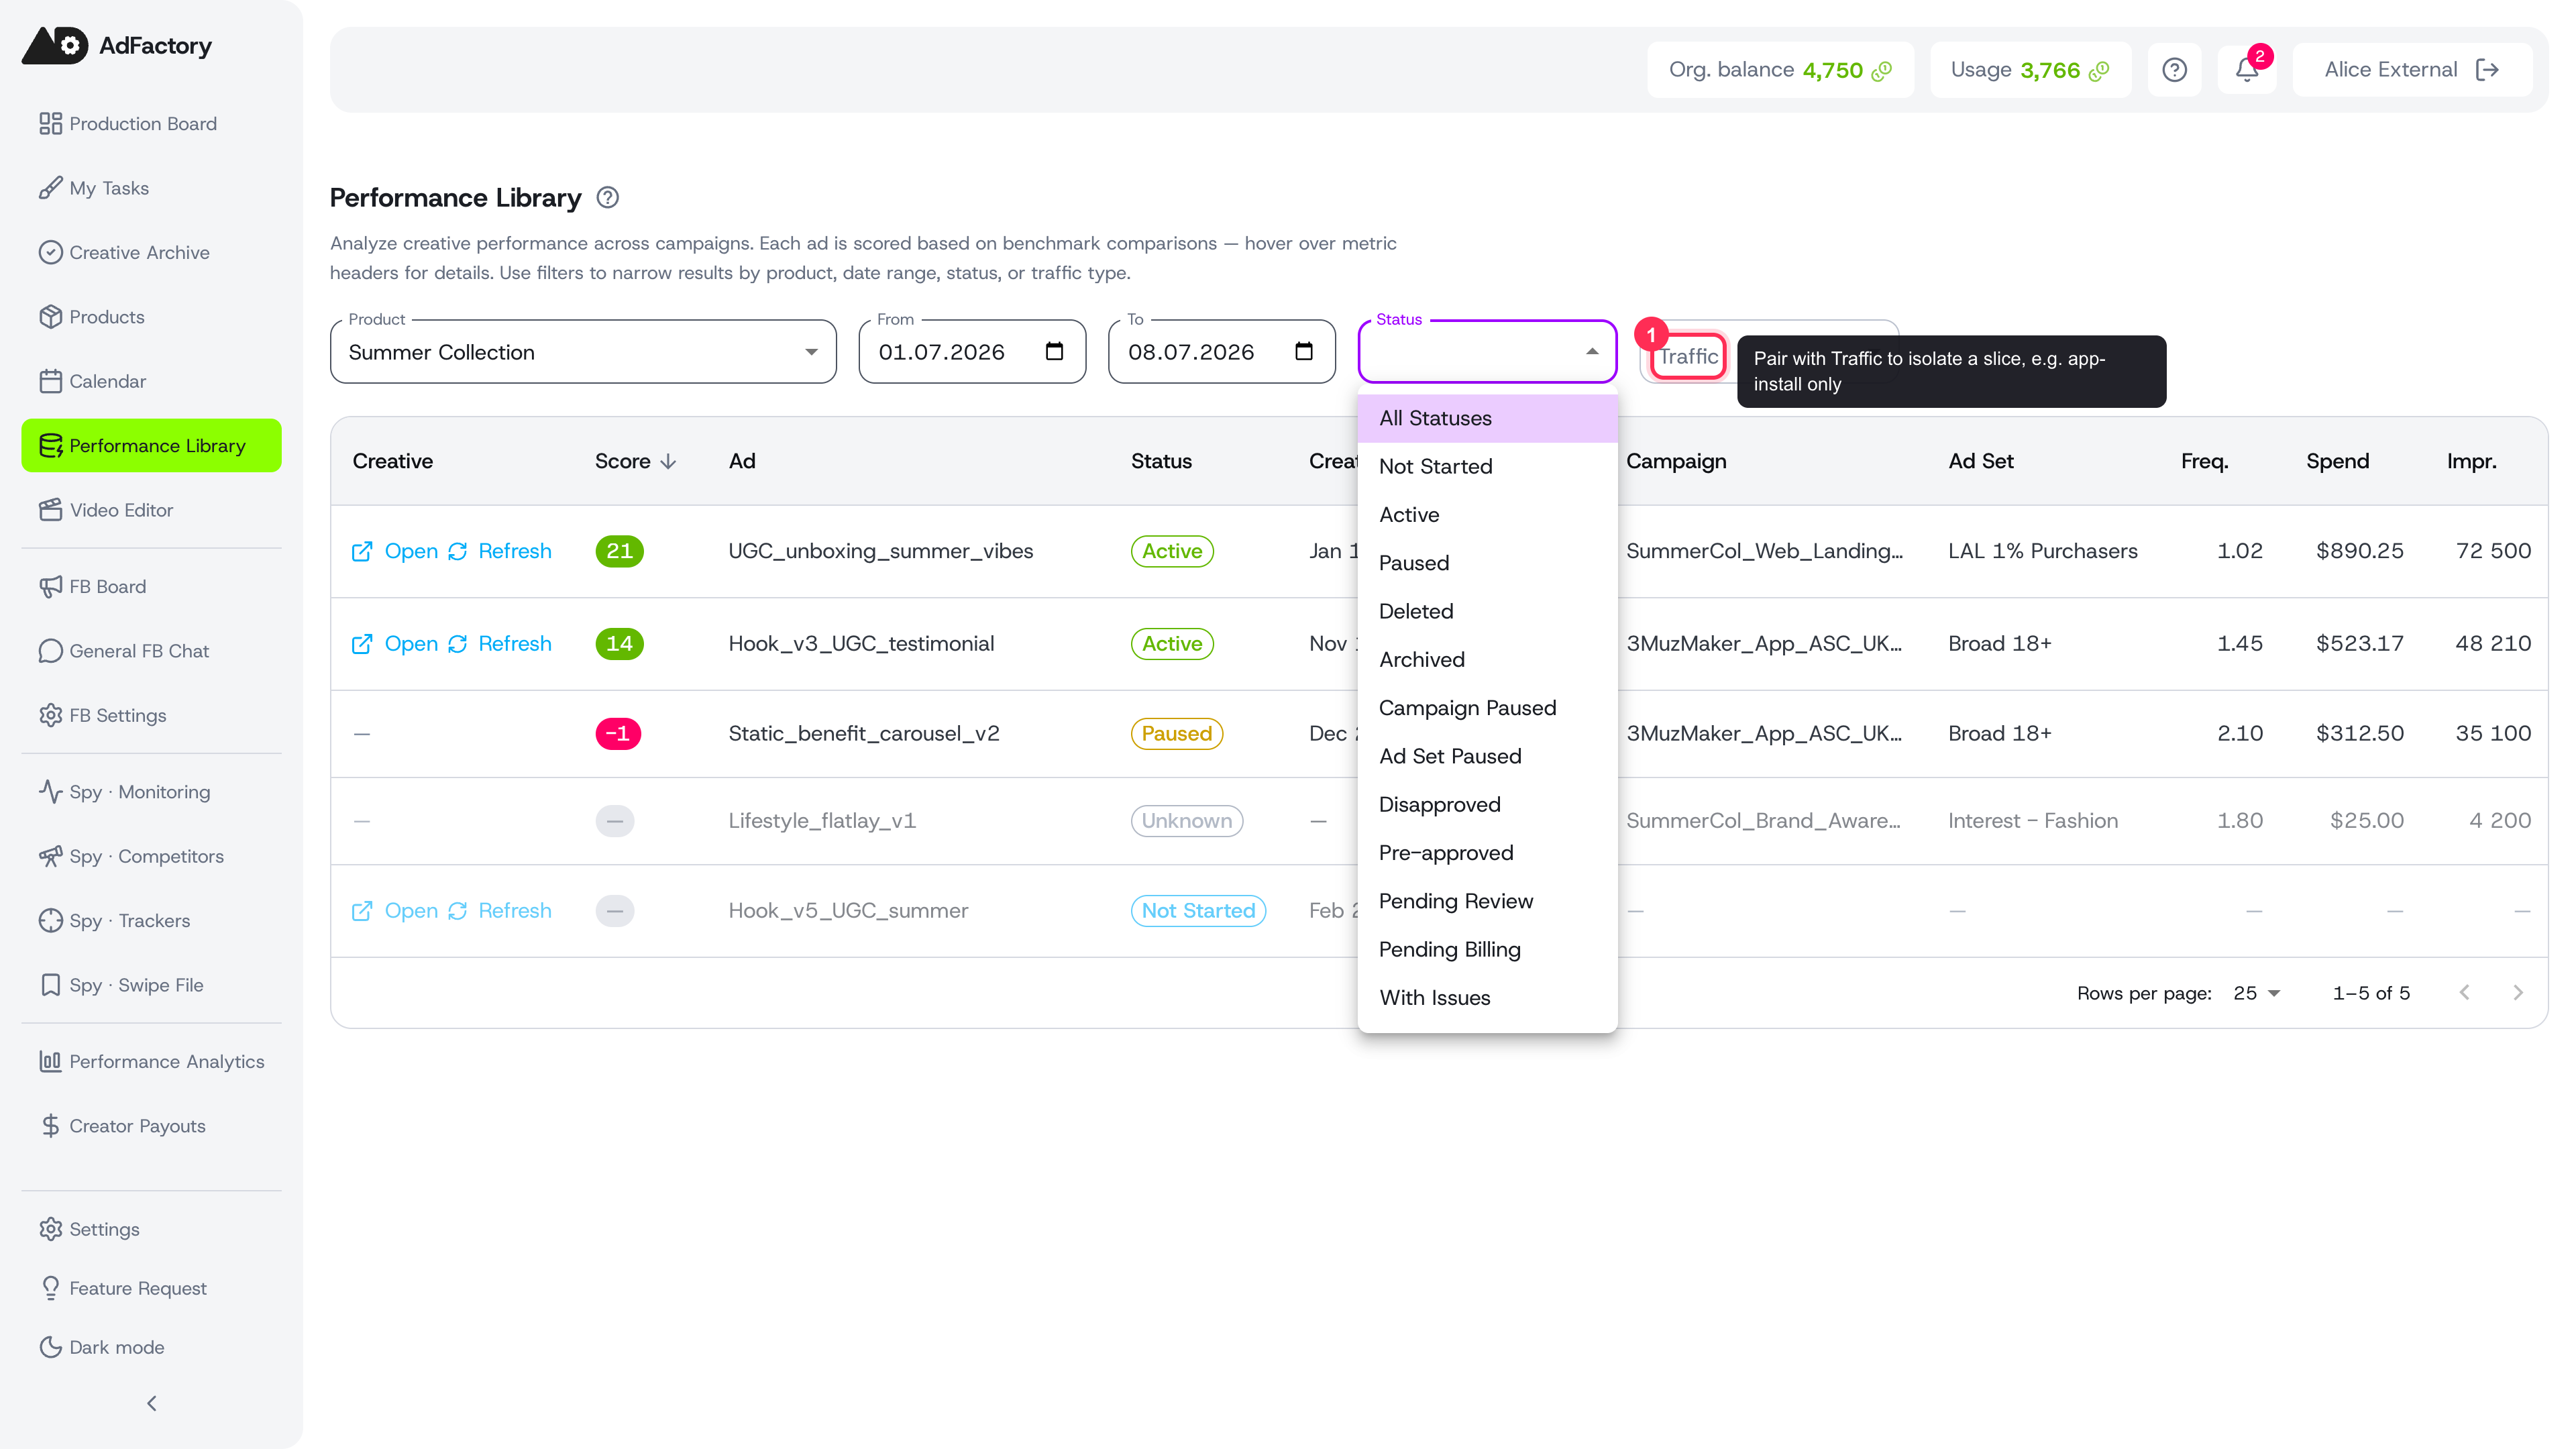
Task: Select Pre-approved status option
Action: click(x=1487, y=853)
